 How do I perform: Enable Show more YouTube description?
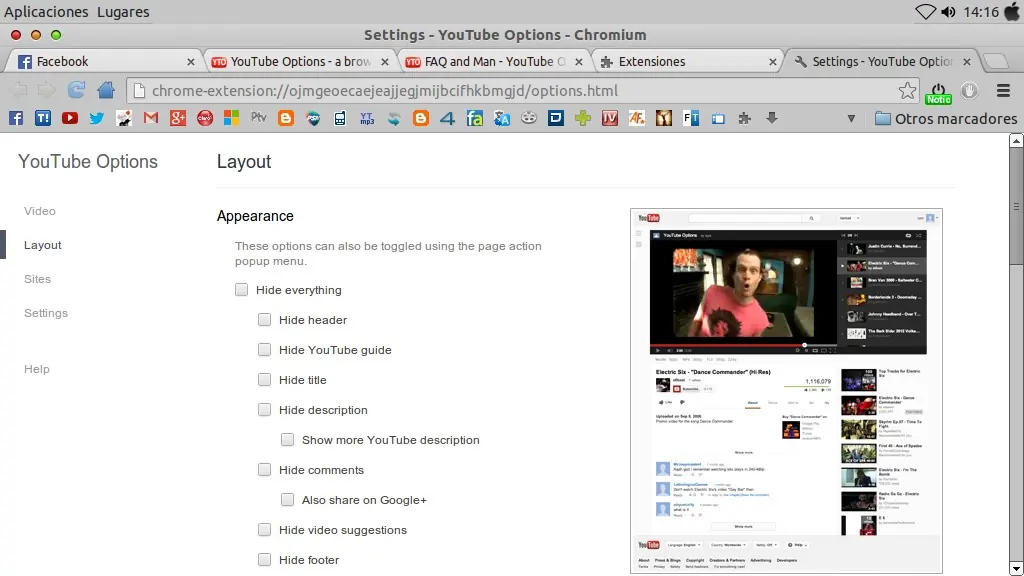click(287, 439)
